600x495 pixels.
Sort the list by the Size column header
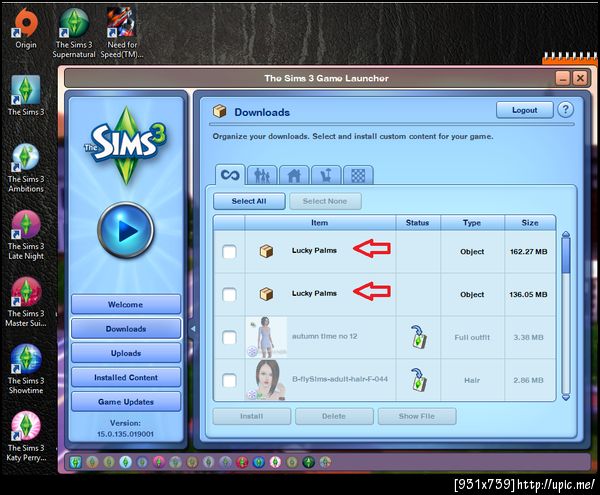tap(530, 223)
